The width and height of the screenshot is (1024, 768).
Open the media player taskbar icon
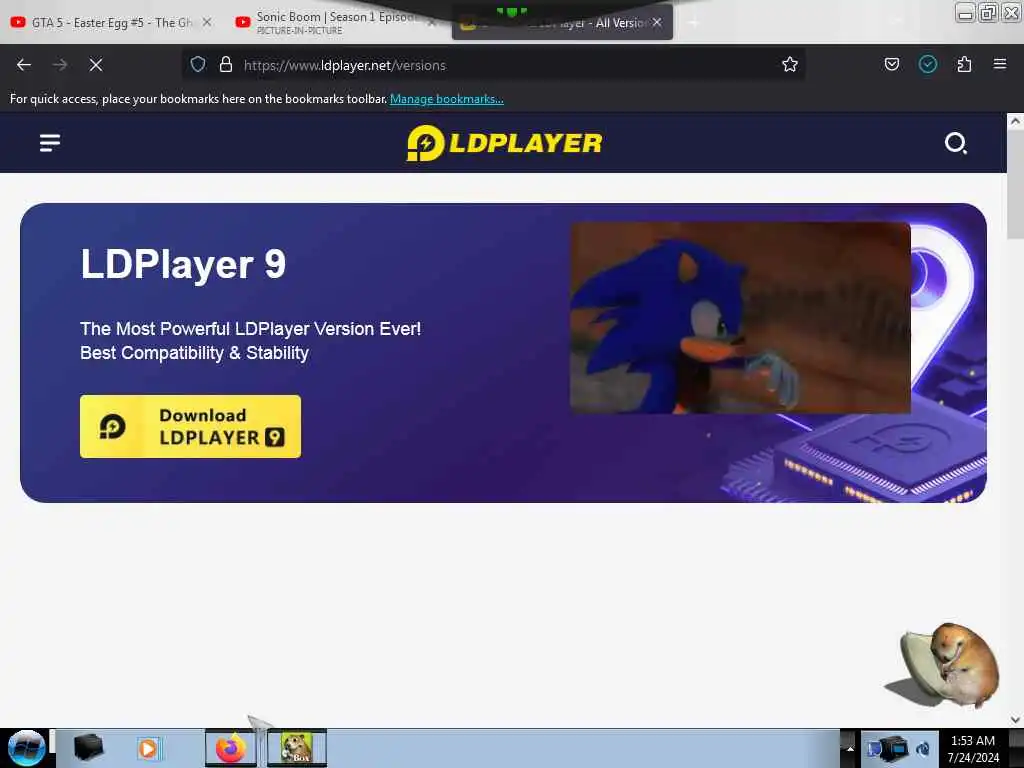coord(148,748)
